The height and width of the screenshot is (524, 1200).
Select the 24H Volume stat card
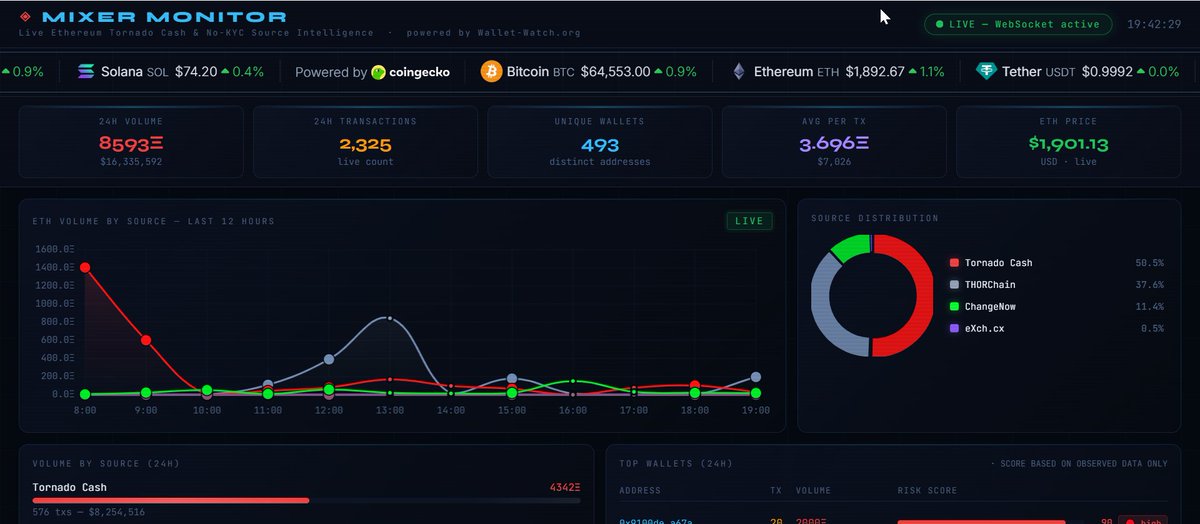pyautogui.click(x=131, y=141)
